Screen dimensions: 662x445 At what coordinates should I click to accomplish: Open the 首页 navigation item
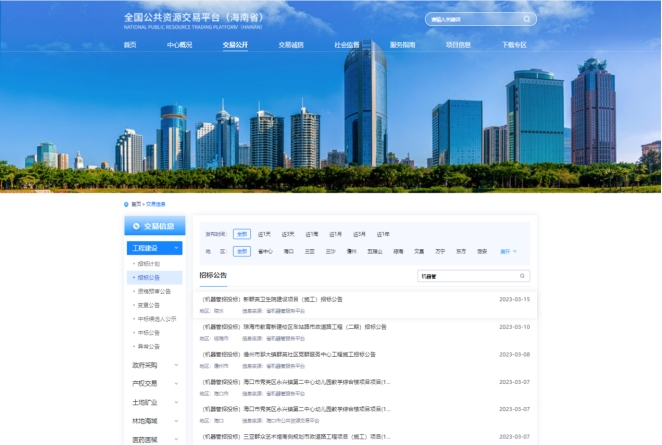tap(130, 45)
